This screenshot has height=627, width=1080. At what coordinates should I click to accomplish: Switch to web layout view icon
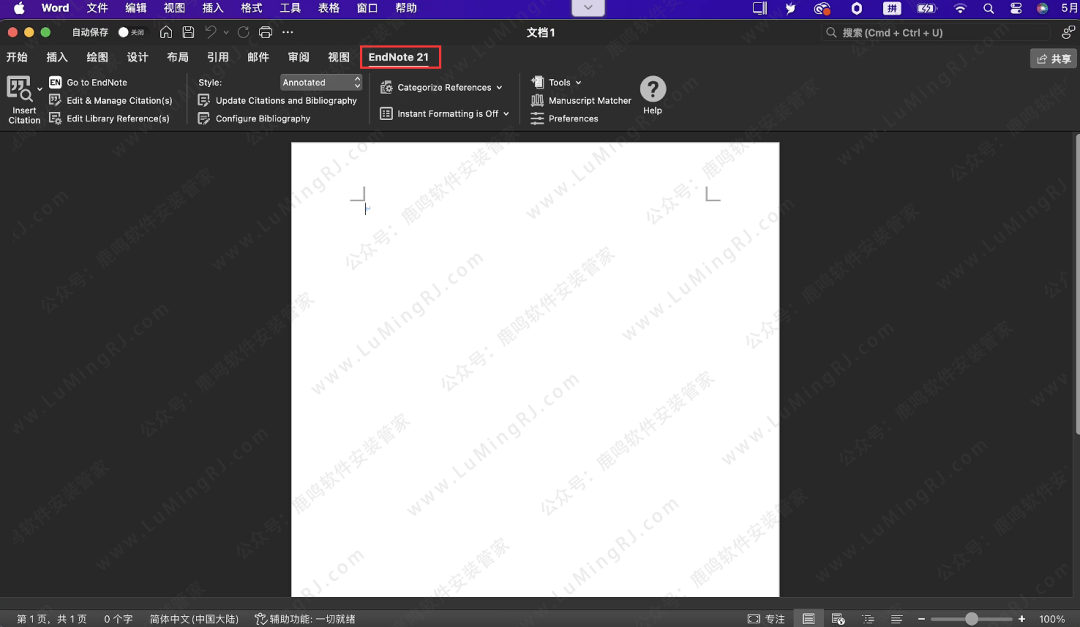[838, 619]
